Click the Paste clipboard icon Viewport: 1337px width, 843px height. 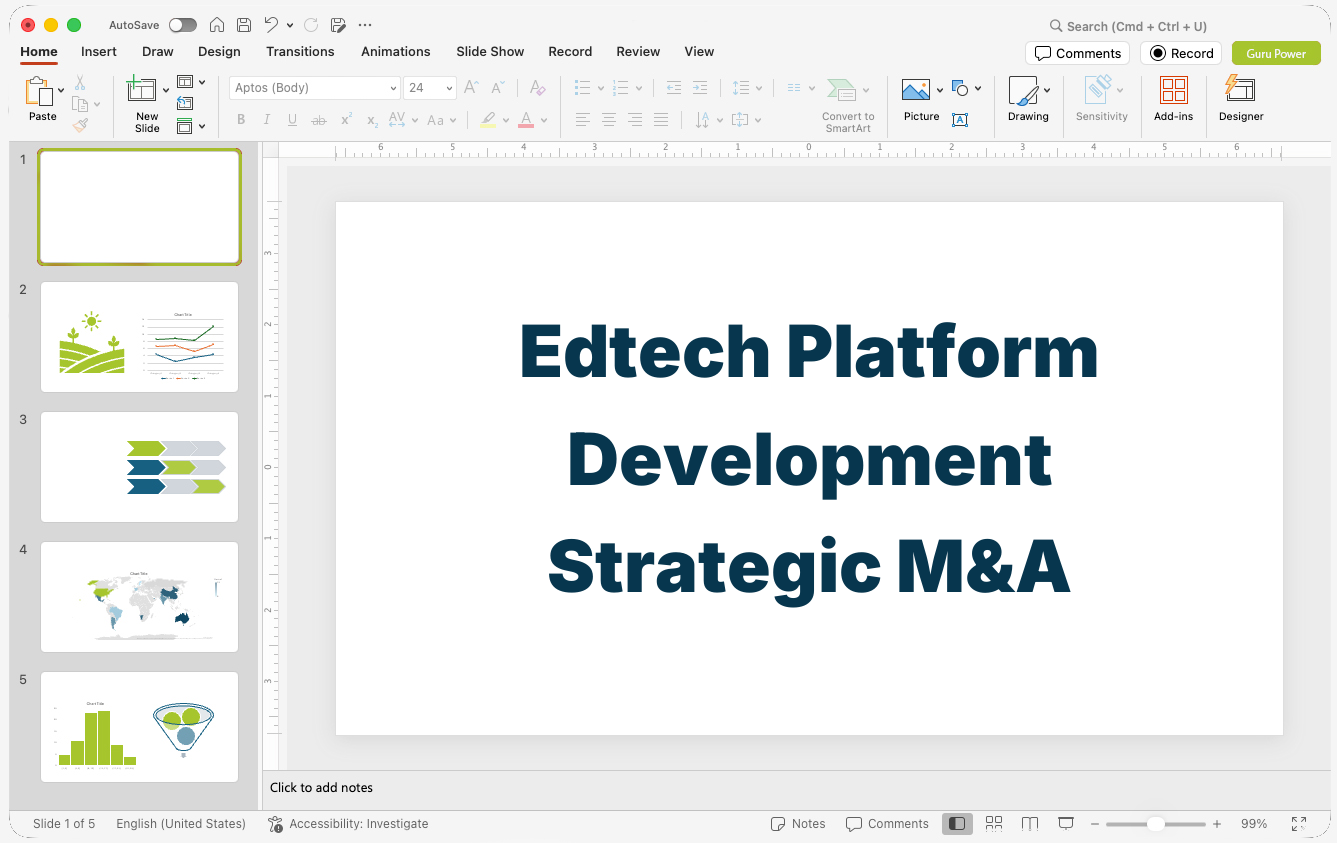click(39, 92)
